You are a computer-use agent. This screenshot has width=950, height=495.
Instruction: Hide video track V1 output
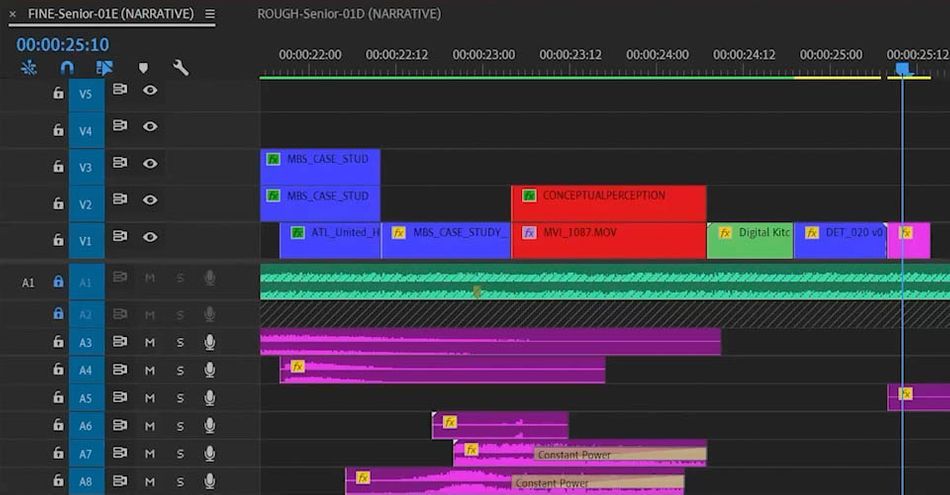[x=150, y=236]
